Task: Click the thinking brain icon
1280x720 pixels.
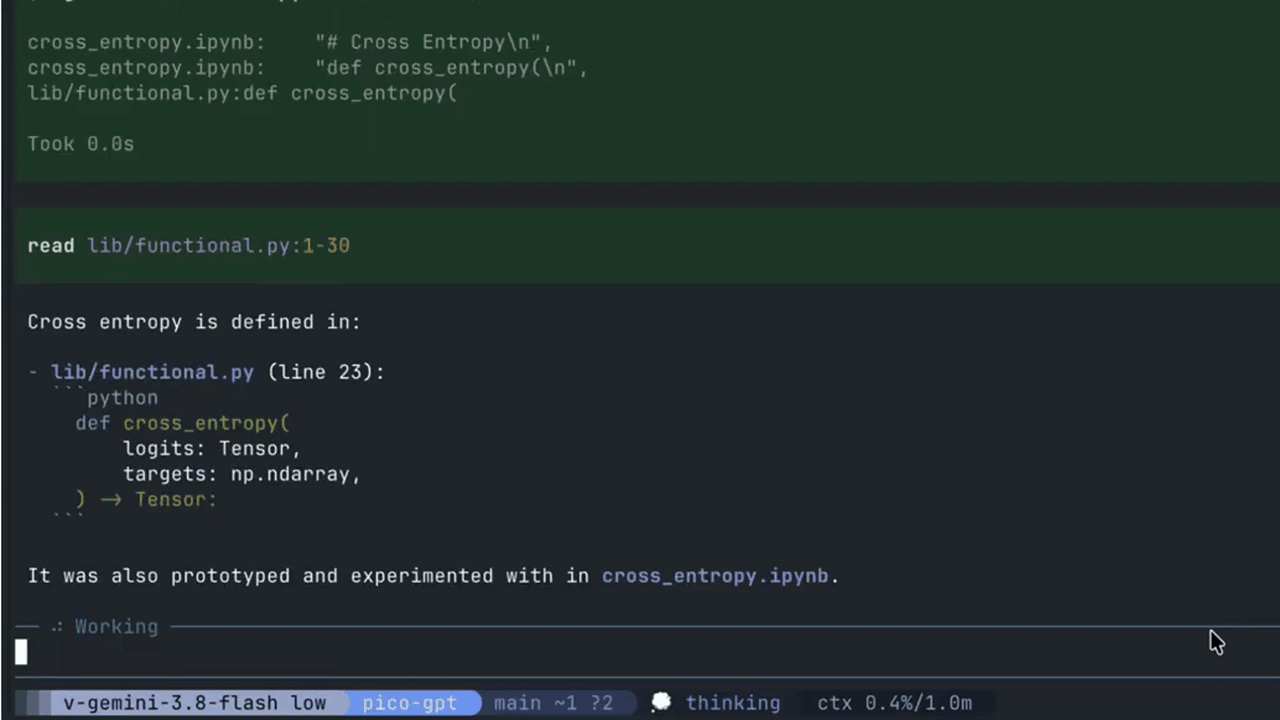Action: pos(661,703)
